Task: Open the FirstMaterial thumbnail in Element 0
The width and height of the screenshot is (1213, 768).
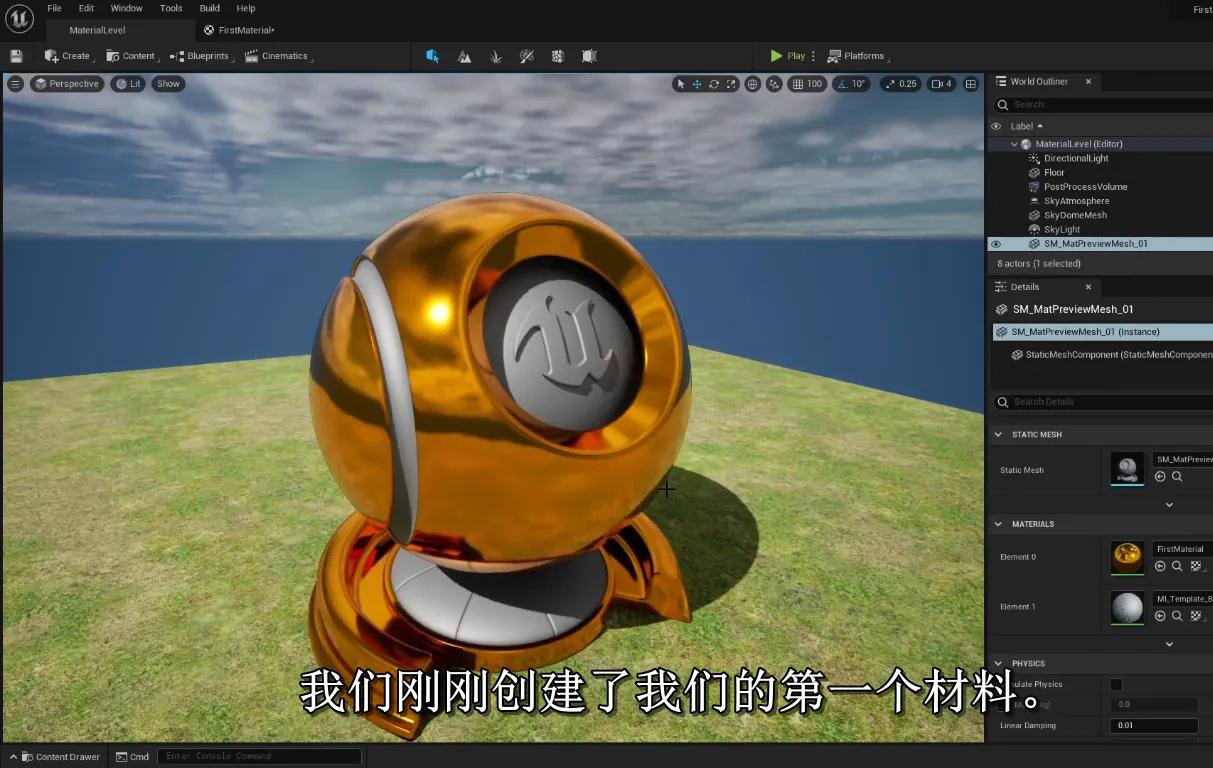Action: pos(1127,557)
